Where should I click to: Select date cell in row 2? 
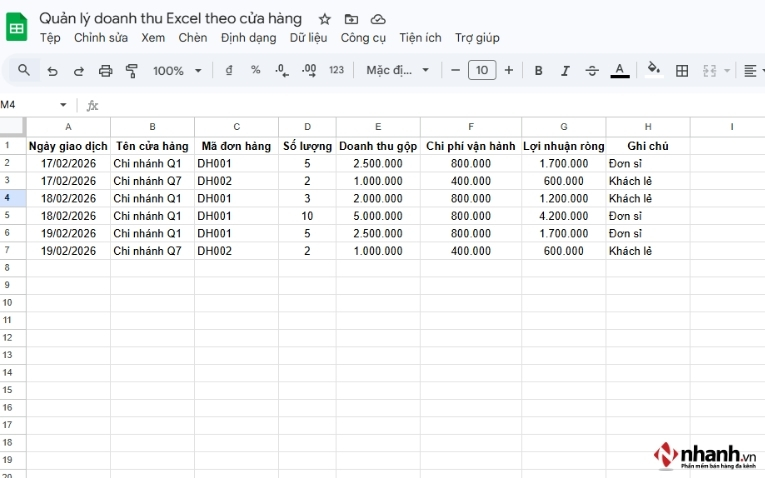(x=68, y=163)
